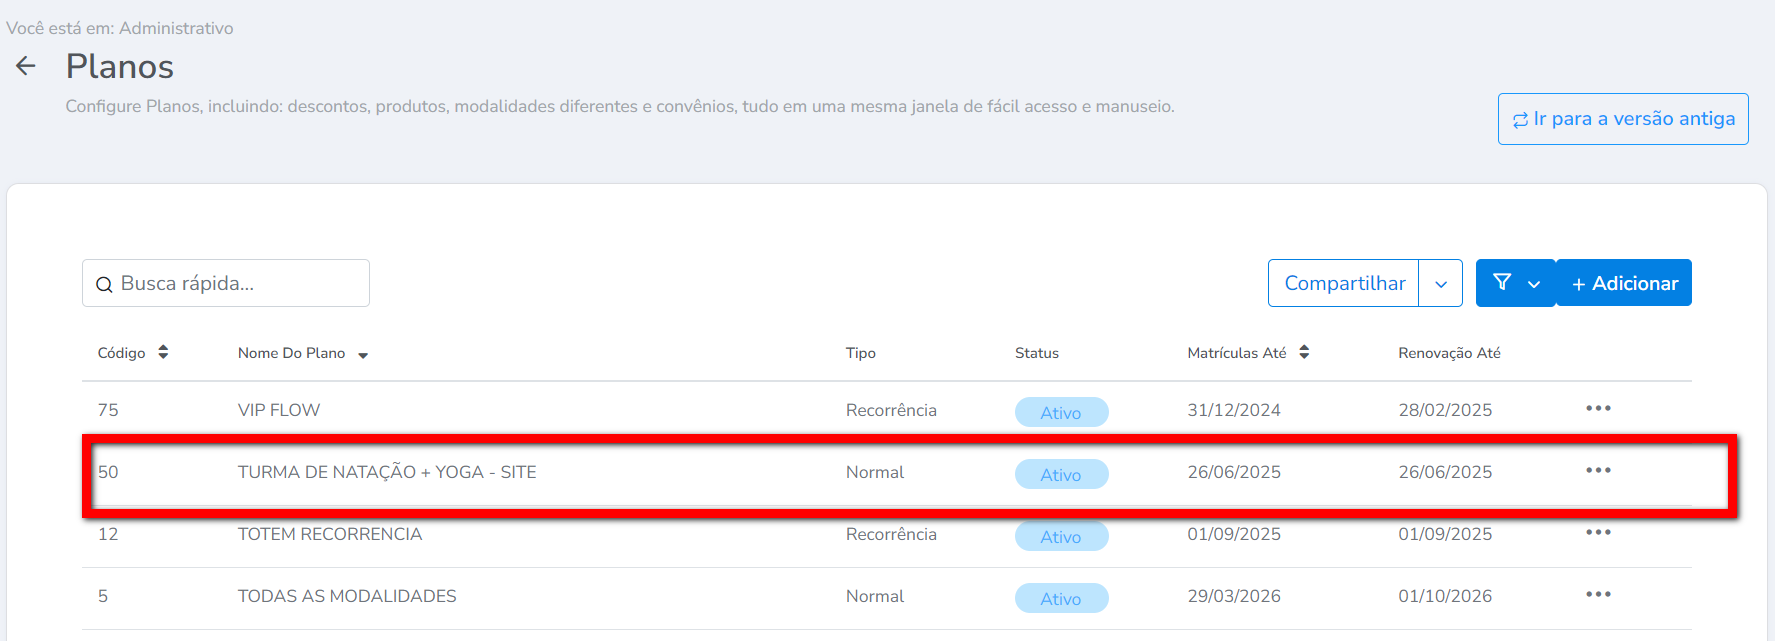The image size is (1775, 641).
Task: Add a new plan with Adicionar
Action: 1624,283
